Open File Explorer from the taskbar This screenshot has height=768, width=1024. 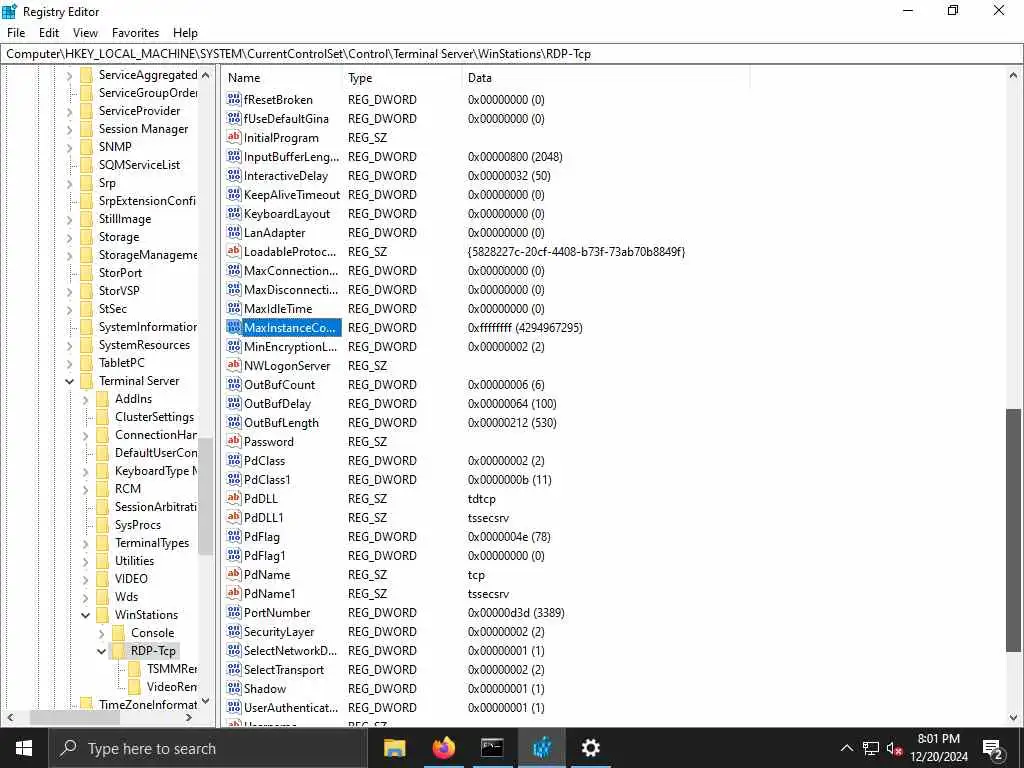point(394,748)
